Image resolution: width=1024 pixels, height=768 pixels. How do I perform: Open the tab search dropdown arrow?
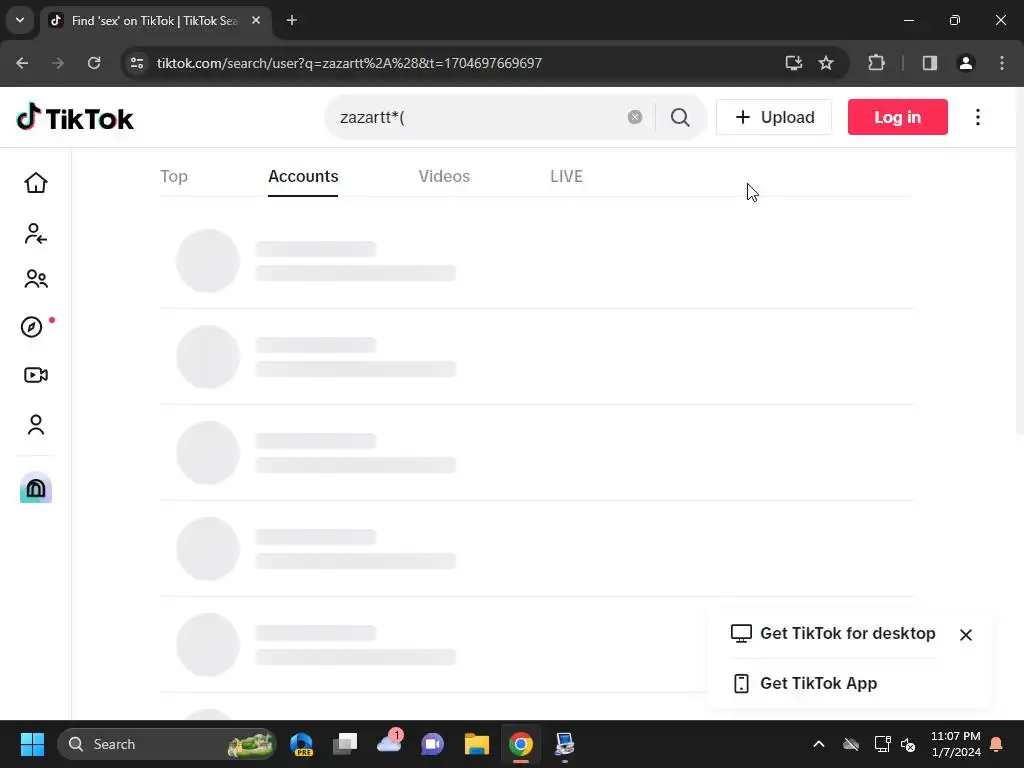20,20
